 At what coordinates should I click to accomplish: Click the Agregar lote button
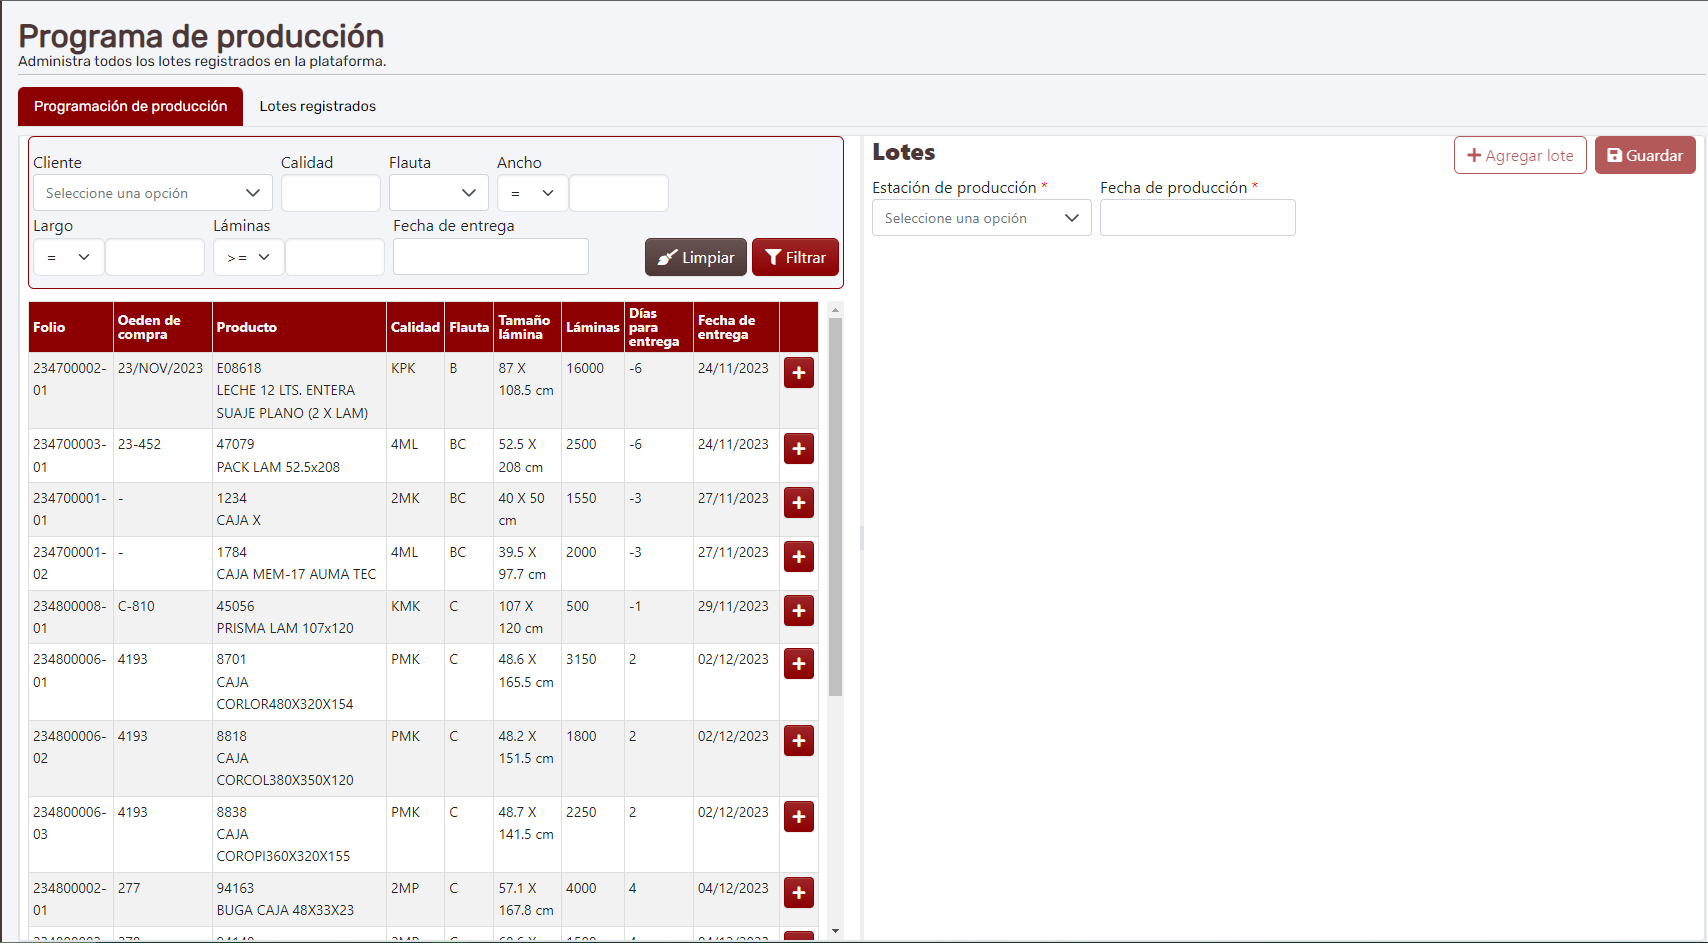tap(1519, 156)
